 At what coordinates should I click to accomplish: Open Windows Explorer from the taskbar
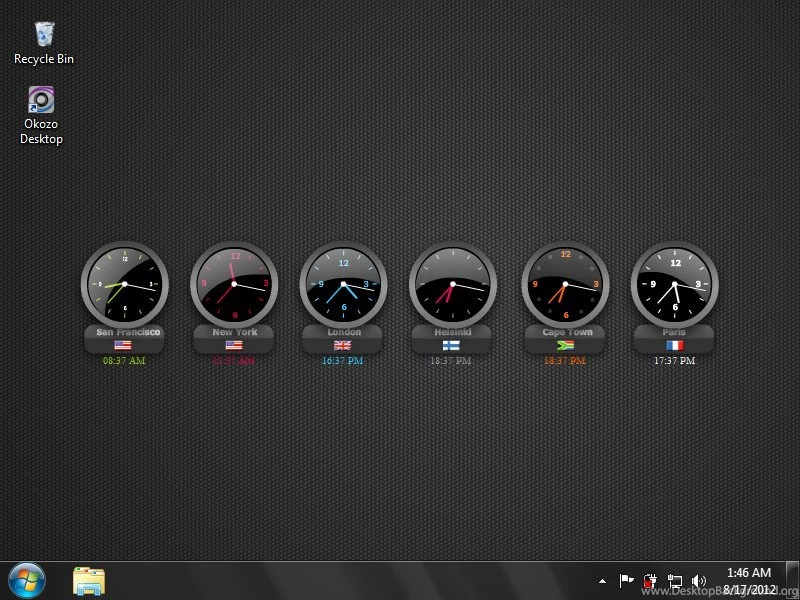tap(89, 580)
